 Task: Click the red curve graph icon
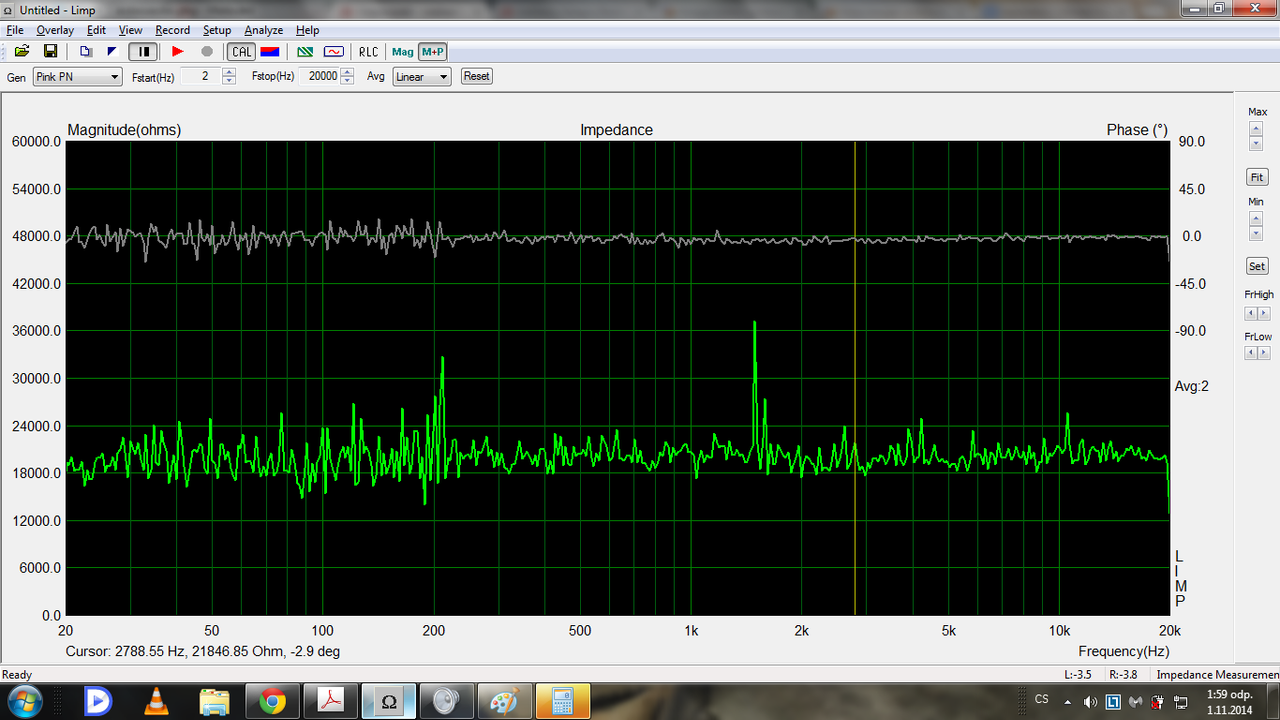[334, 51]
